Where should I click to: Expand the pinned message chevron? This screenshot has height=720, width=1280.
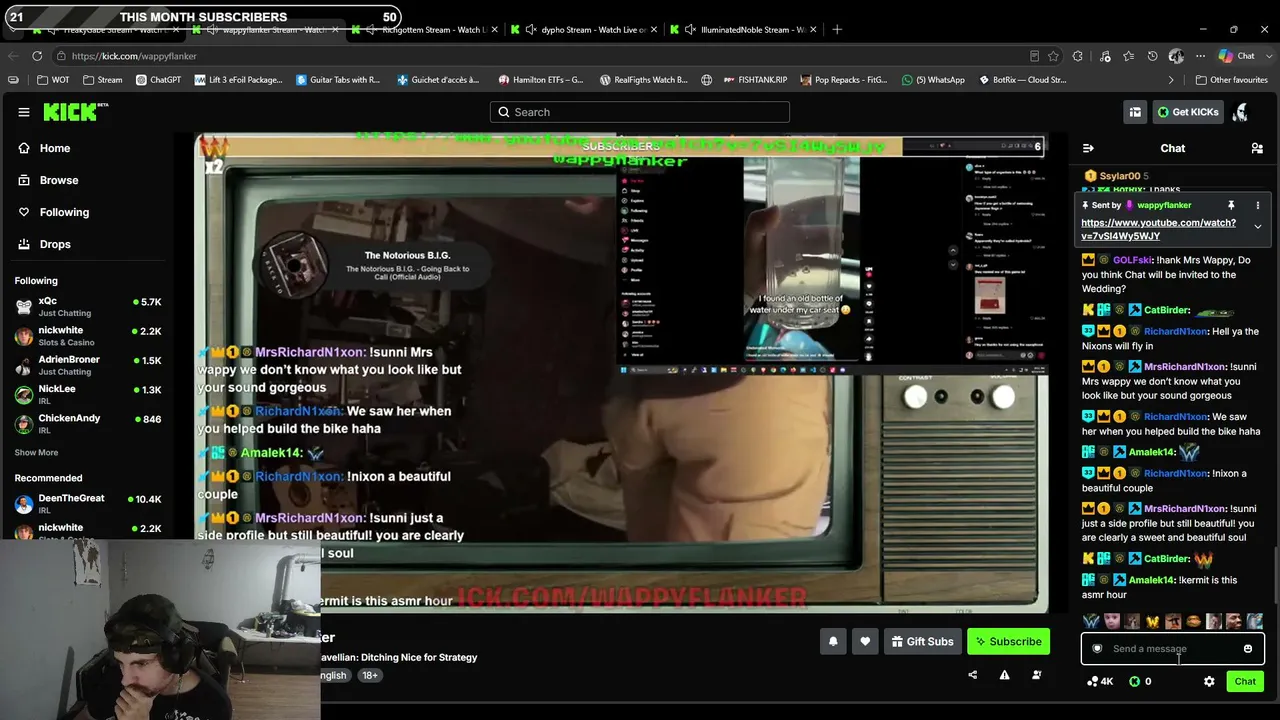(x=1258, y=227)
